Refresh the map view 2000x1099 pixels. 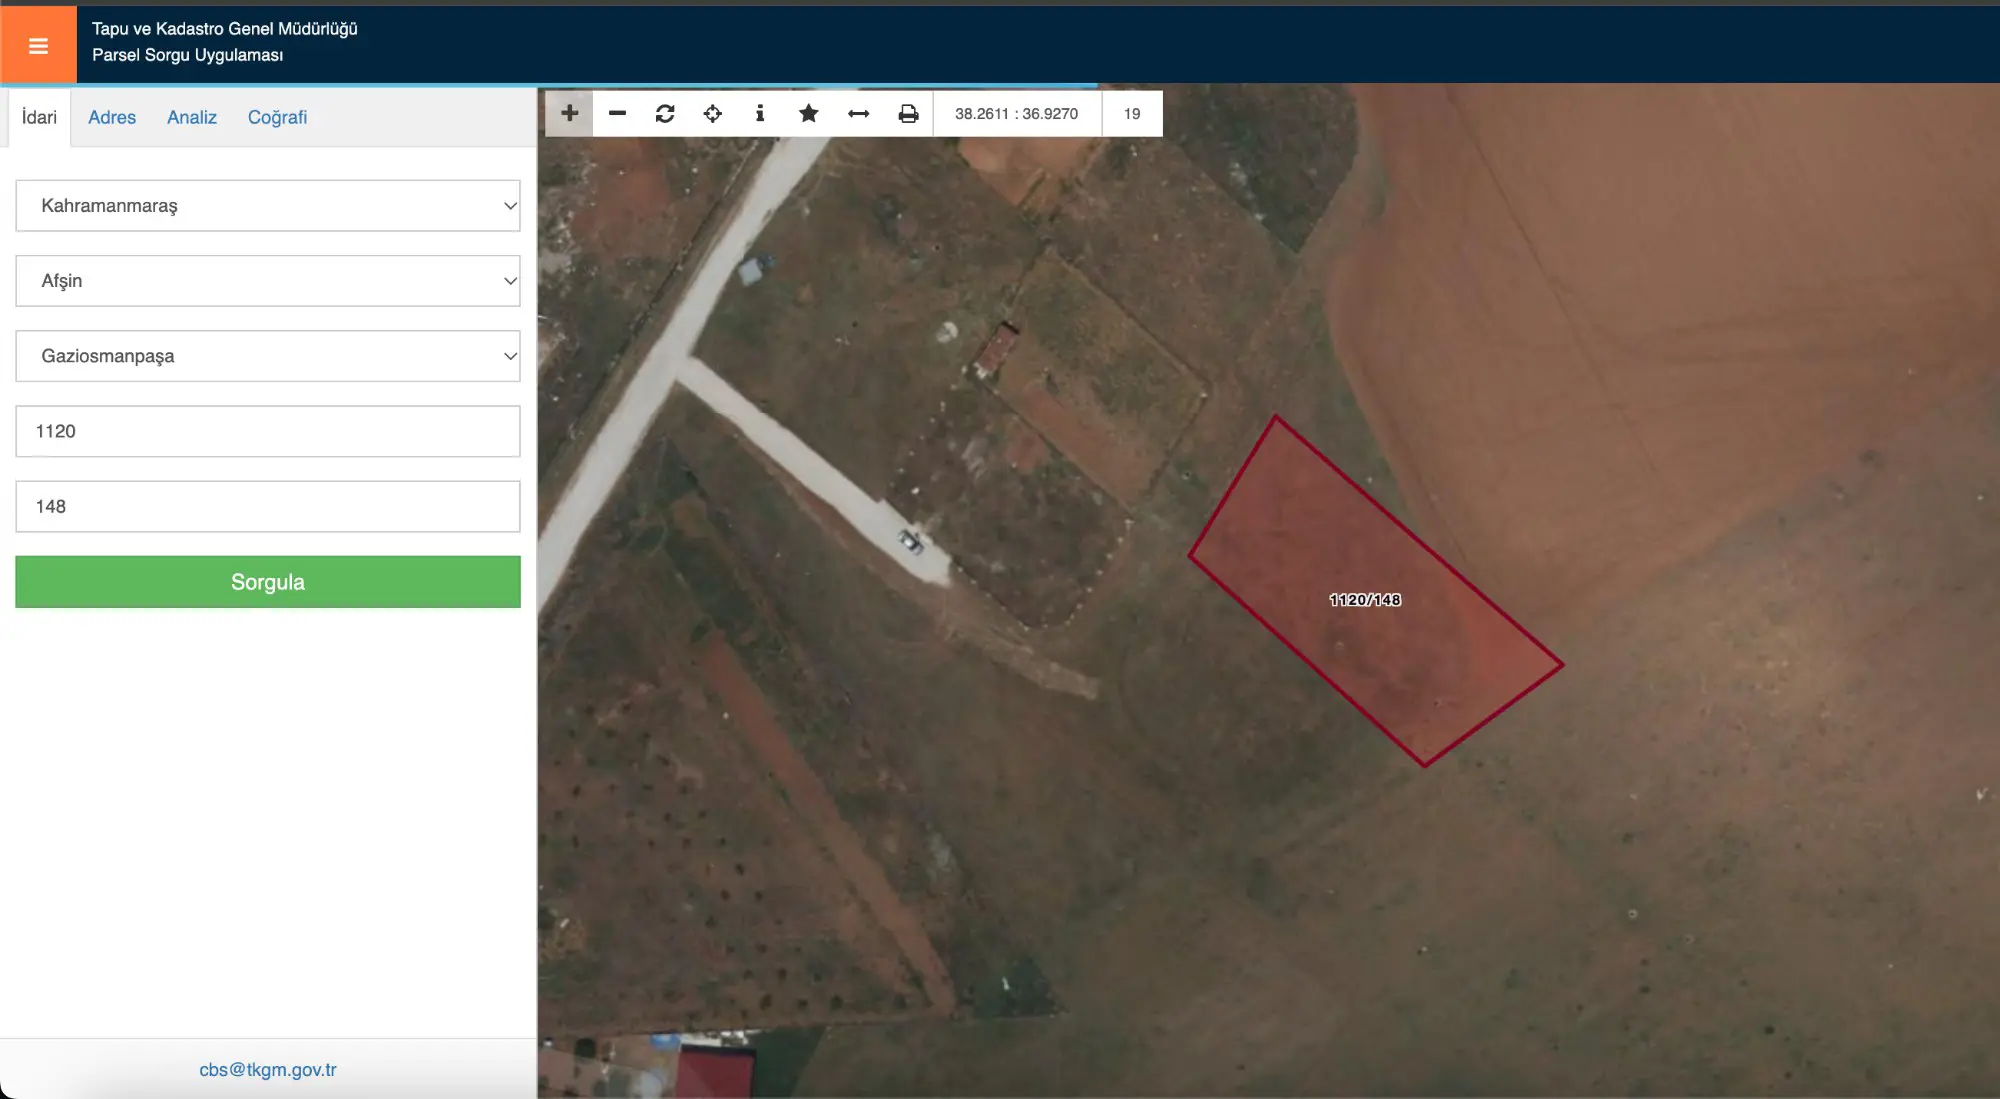coord(665,113)
